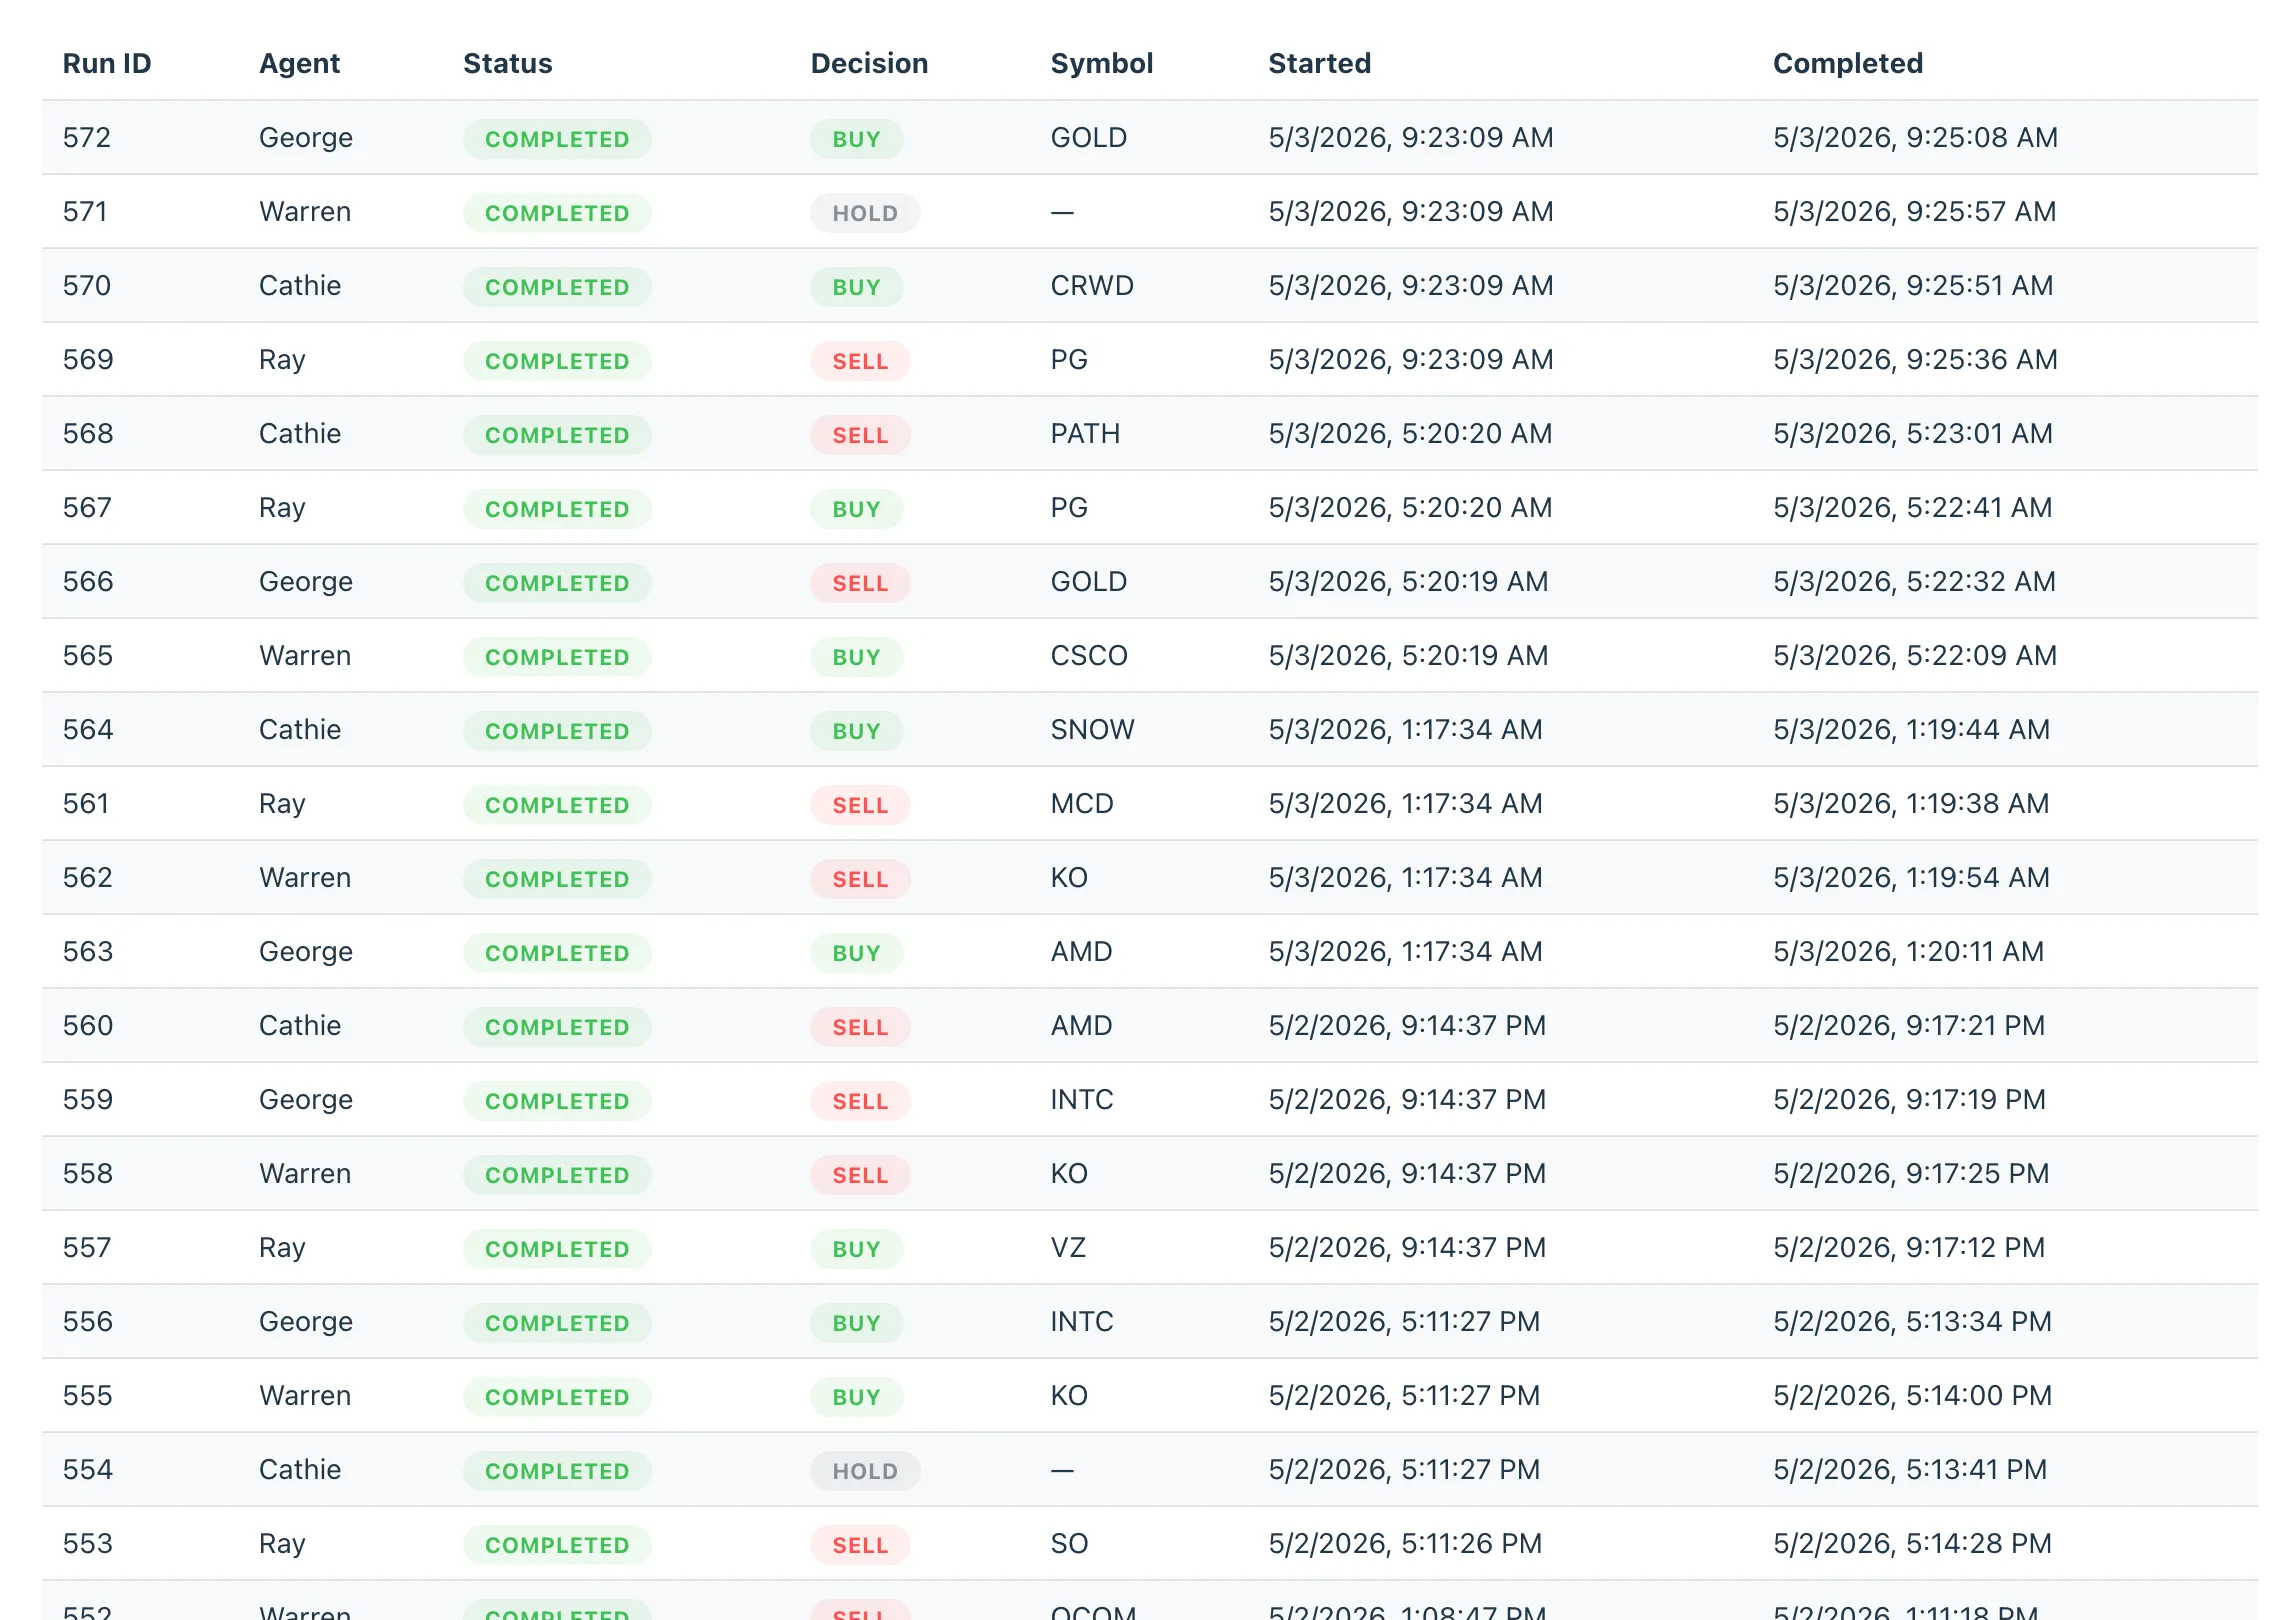
Task: Click the SELL badge for run 558
Action: pos(860,1175)
